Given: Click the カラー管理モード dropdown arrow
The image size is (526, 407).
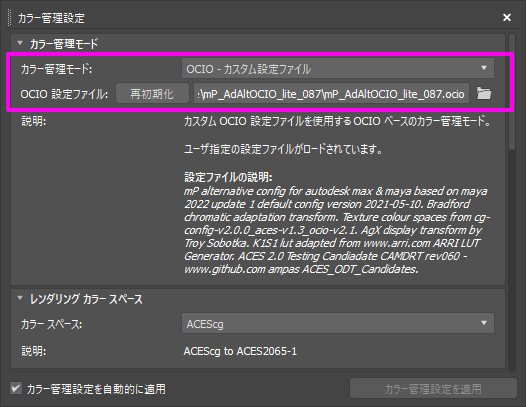Looking at the screenshot, I should (x=484, y=68).
